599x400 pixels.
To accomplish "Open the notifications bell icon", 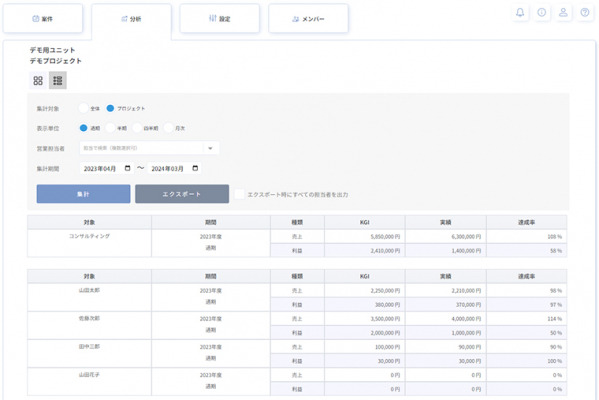I will 520,13.
